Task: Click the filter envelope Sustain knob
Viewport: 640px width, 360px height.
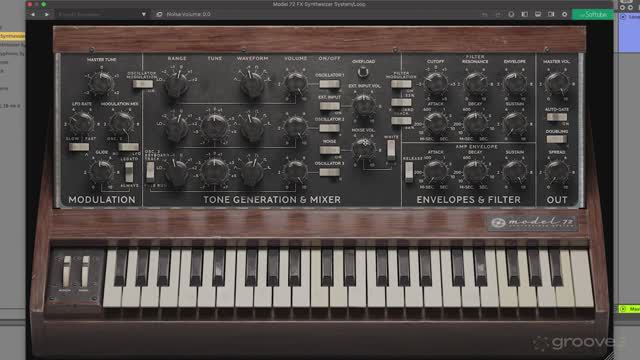Action: click(x=515, y=123)
